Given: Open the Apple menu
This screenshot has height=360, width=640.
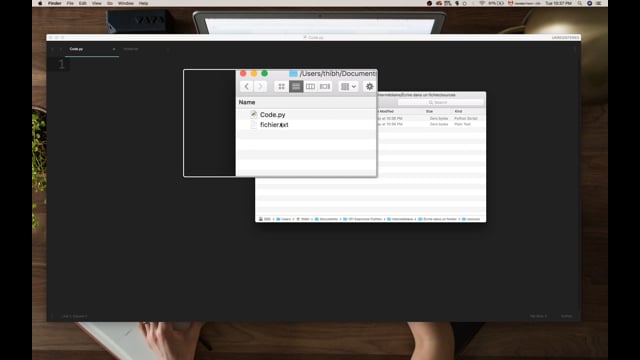Looking at the screenshot, I should tap(40, 3).
